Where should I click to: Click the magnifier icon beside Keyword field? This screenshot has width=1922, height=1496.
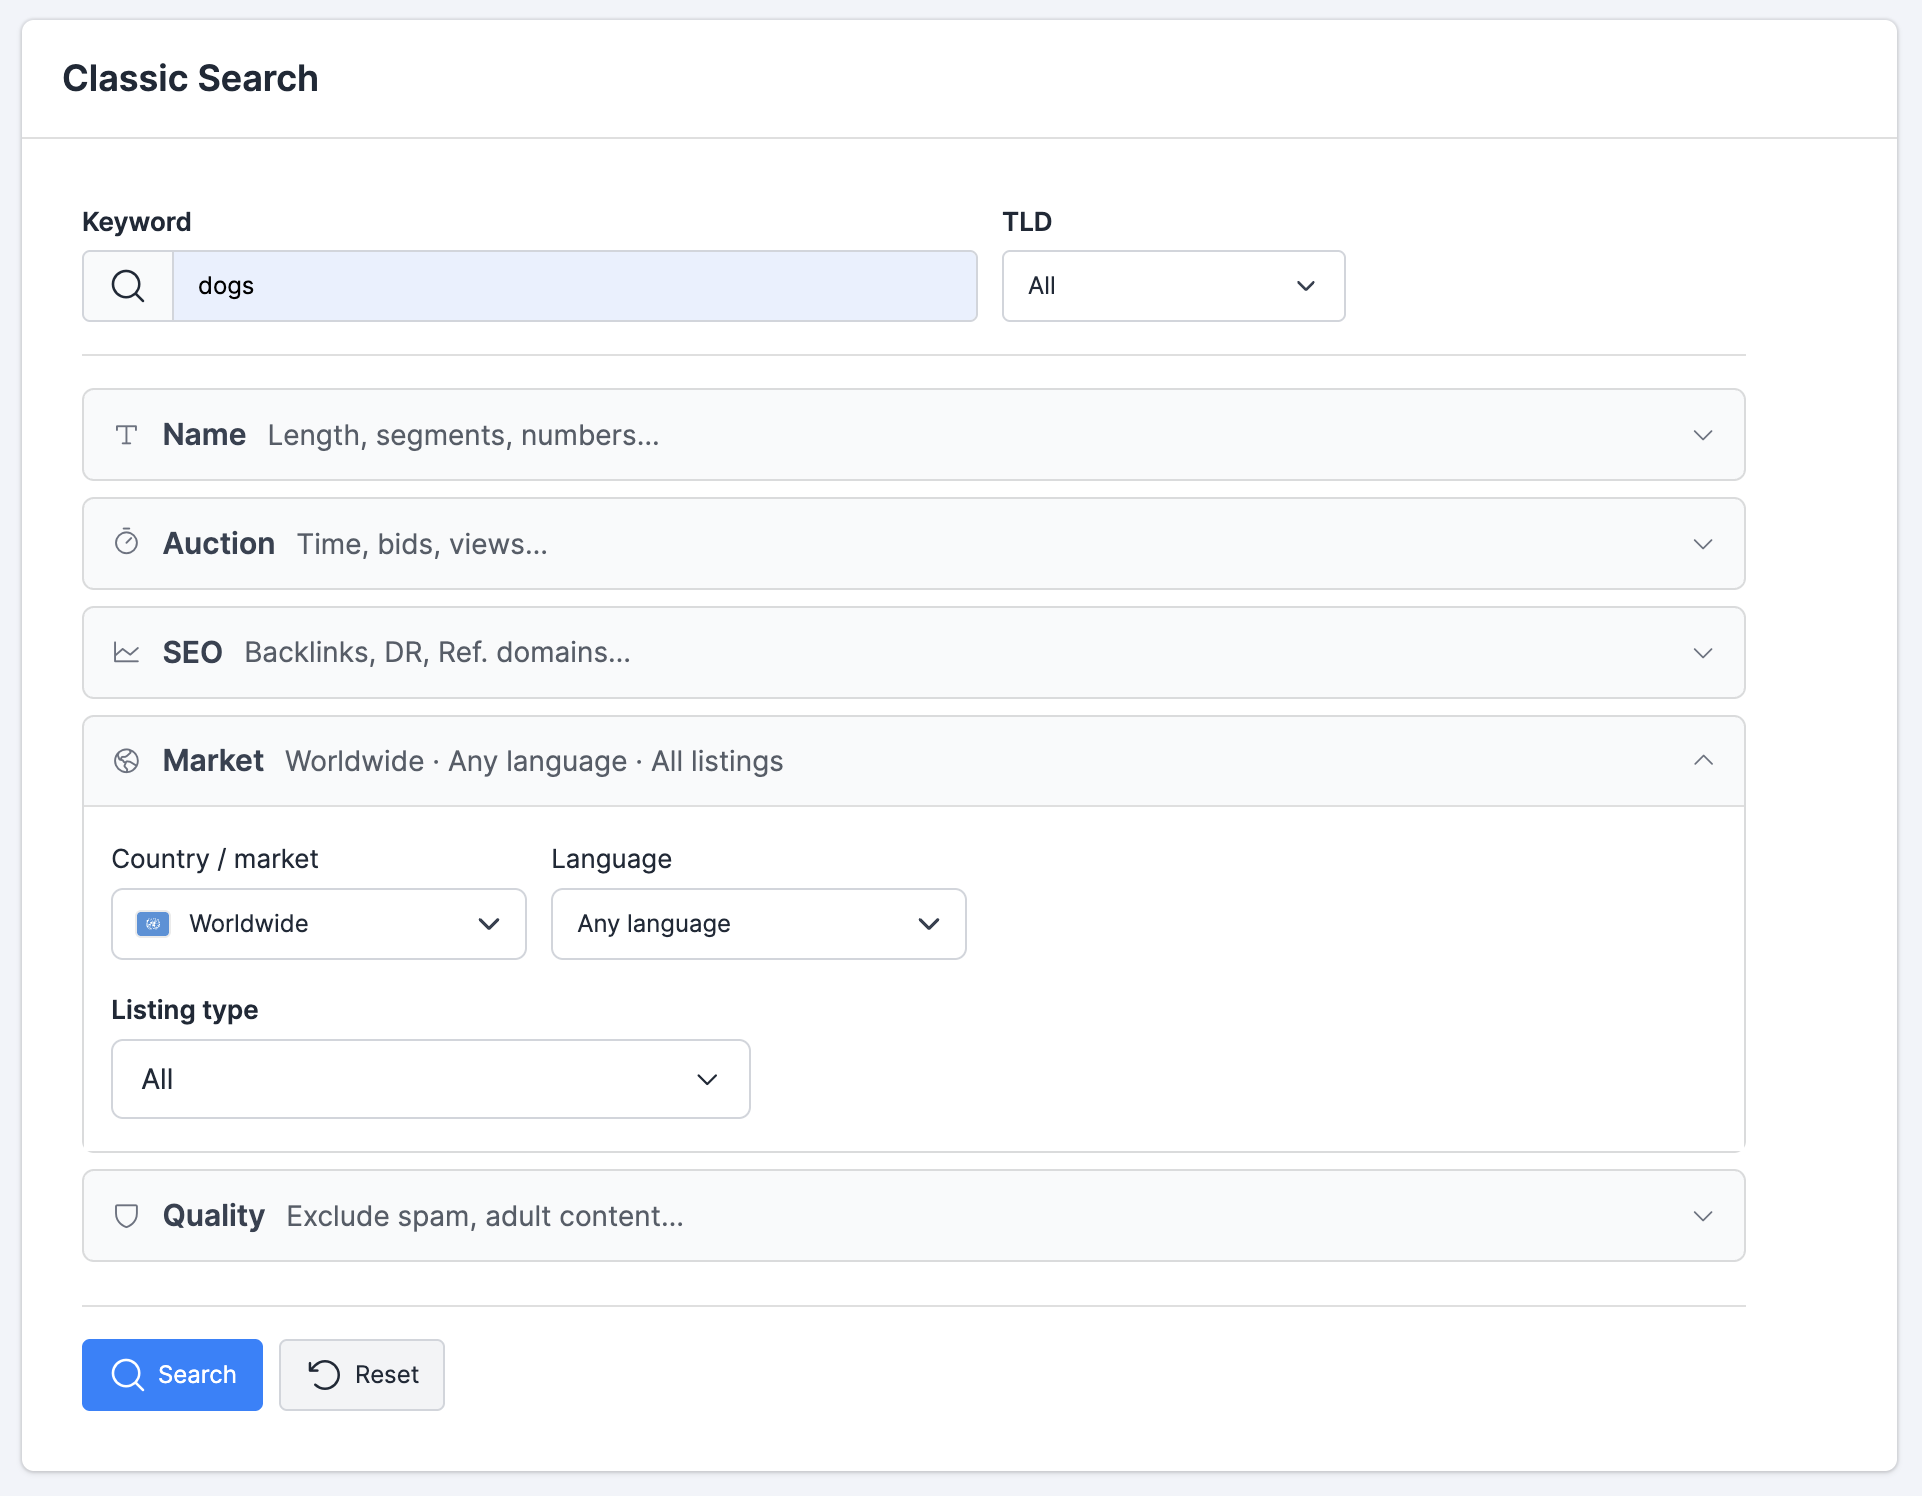point(128,286)
